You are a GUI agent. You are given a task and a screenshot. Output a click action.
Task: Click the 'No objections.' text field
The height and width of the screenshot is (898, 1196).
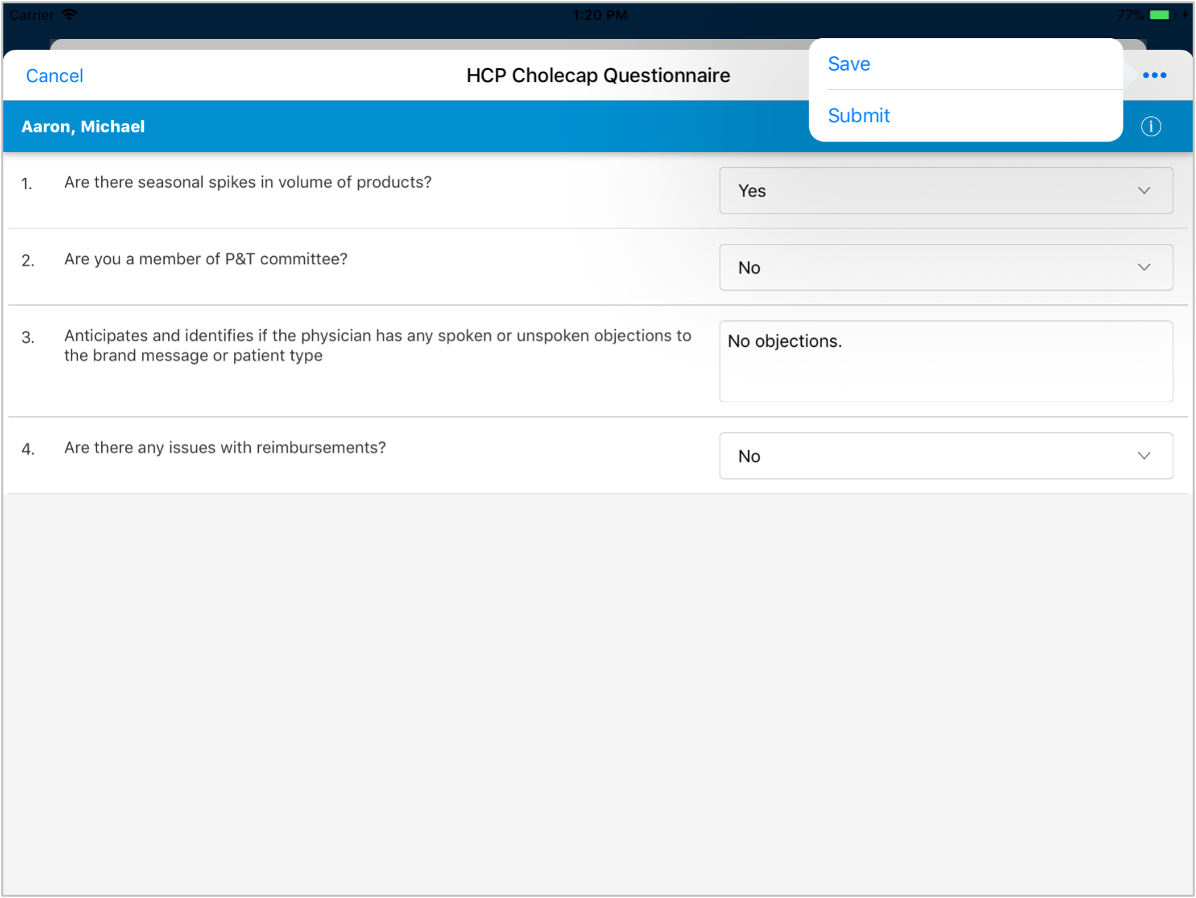point(945,361)
